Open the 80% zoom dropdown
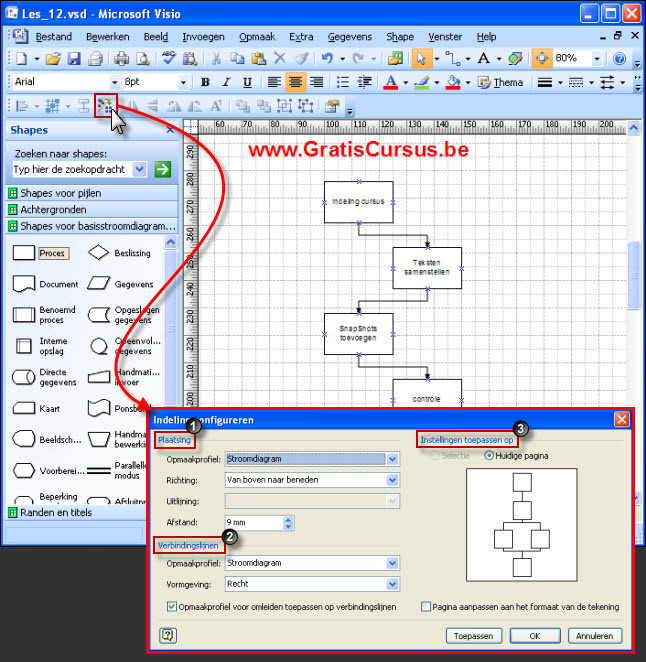646x662 pixels. coord(597,59)
